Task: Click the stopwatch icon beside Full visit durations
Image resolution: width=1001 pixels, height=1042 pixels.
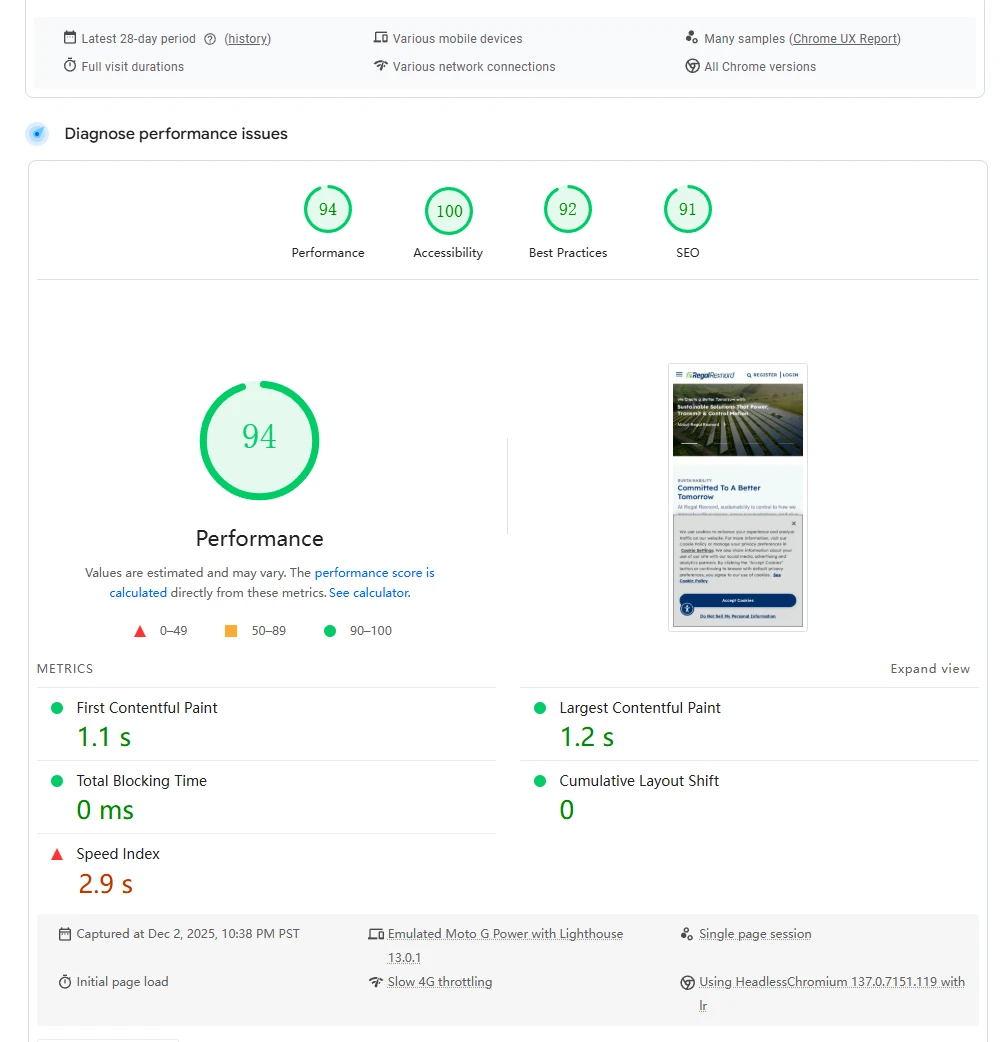Action: [x=70, y=65]
